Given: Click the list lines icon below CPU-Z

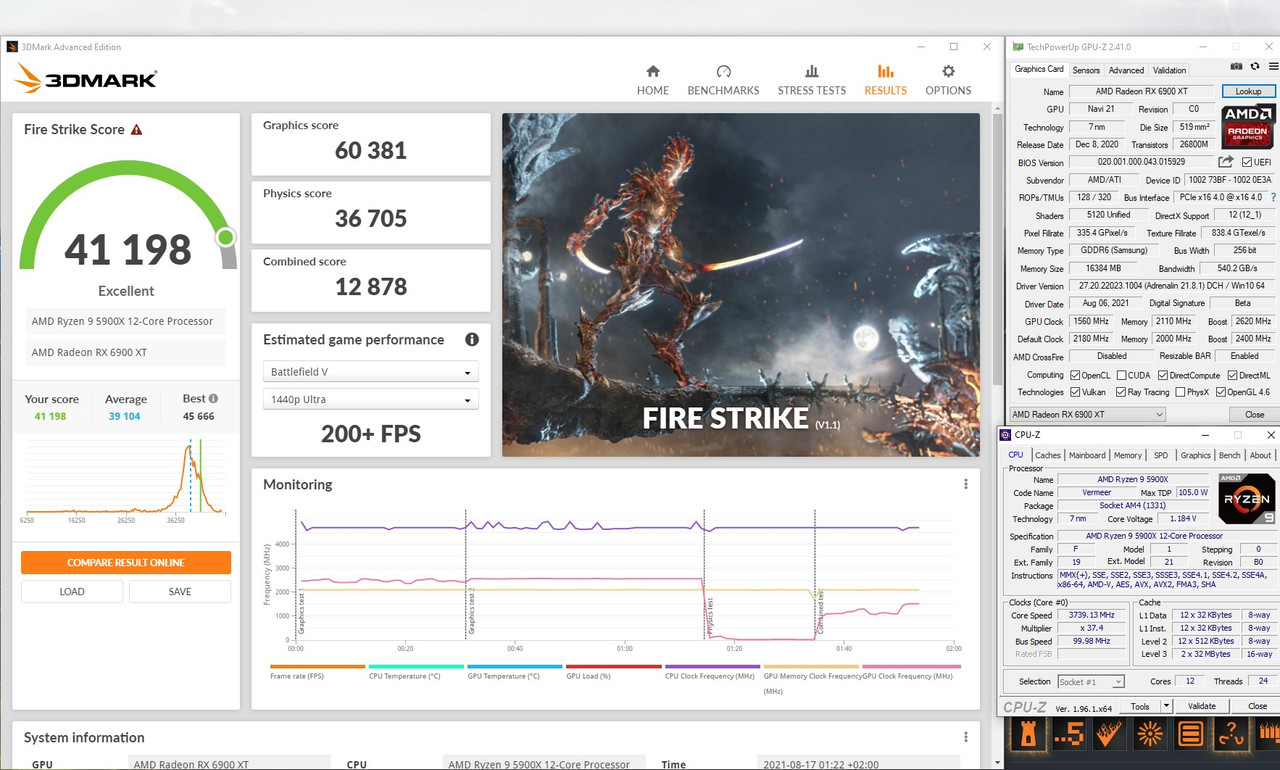Looking at the screenshot, I should [x=1190, y=735].
